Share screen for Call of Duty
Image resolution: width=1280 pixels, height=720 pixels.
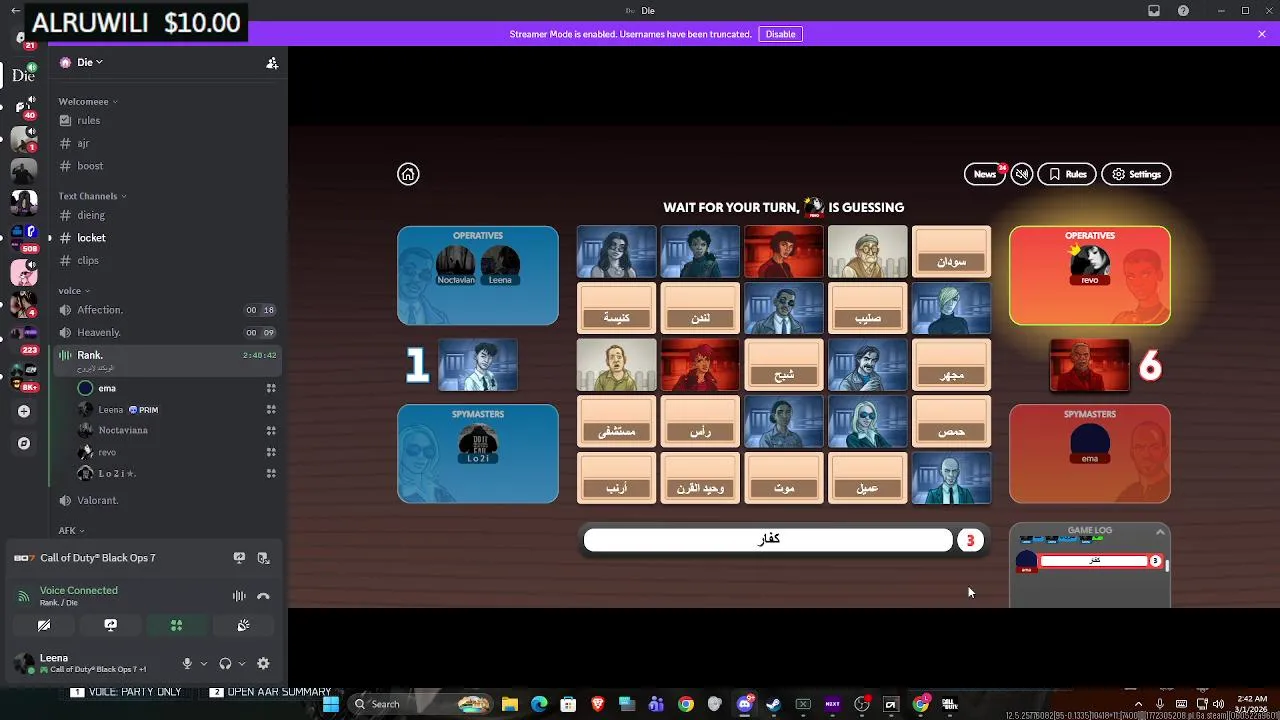point(239,558)
